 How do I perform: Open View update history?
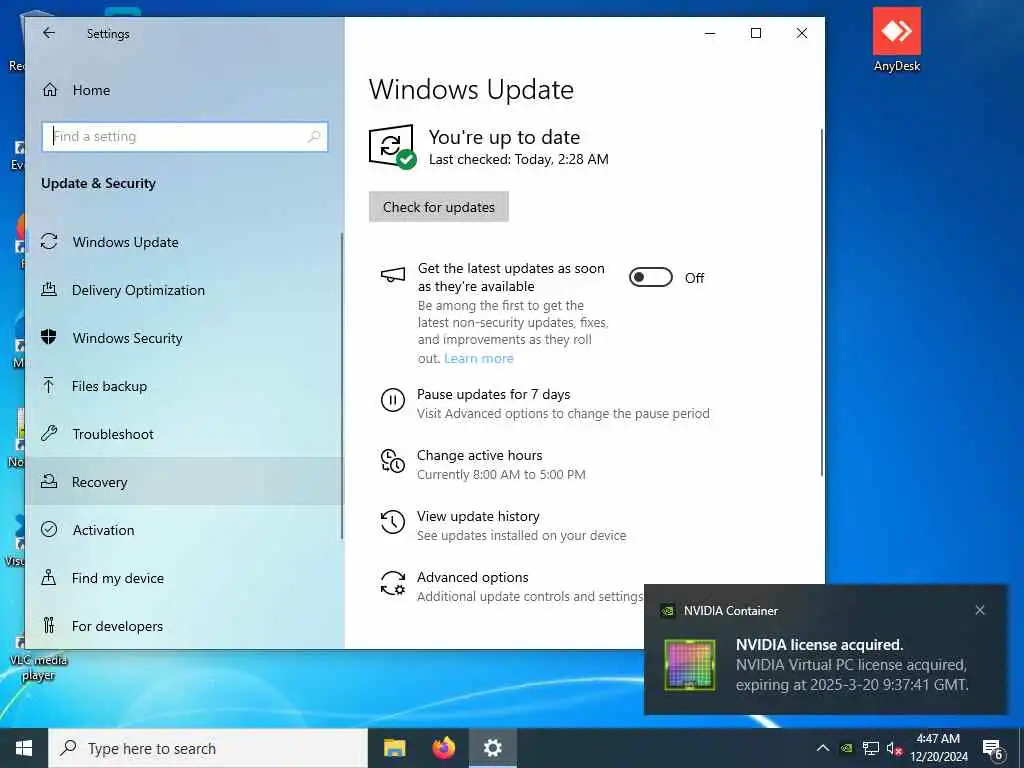[478, 517]
